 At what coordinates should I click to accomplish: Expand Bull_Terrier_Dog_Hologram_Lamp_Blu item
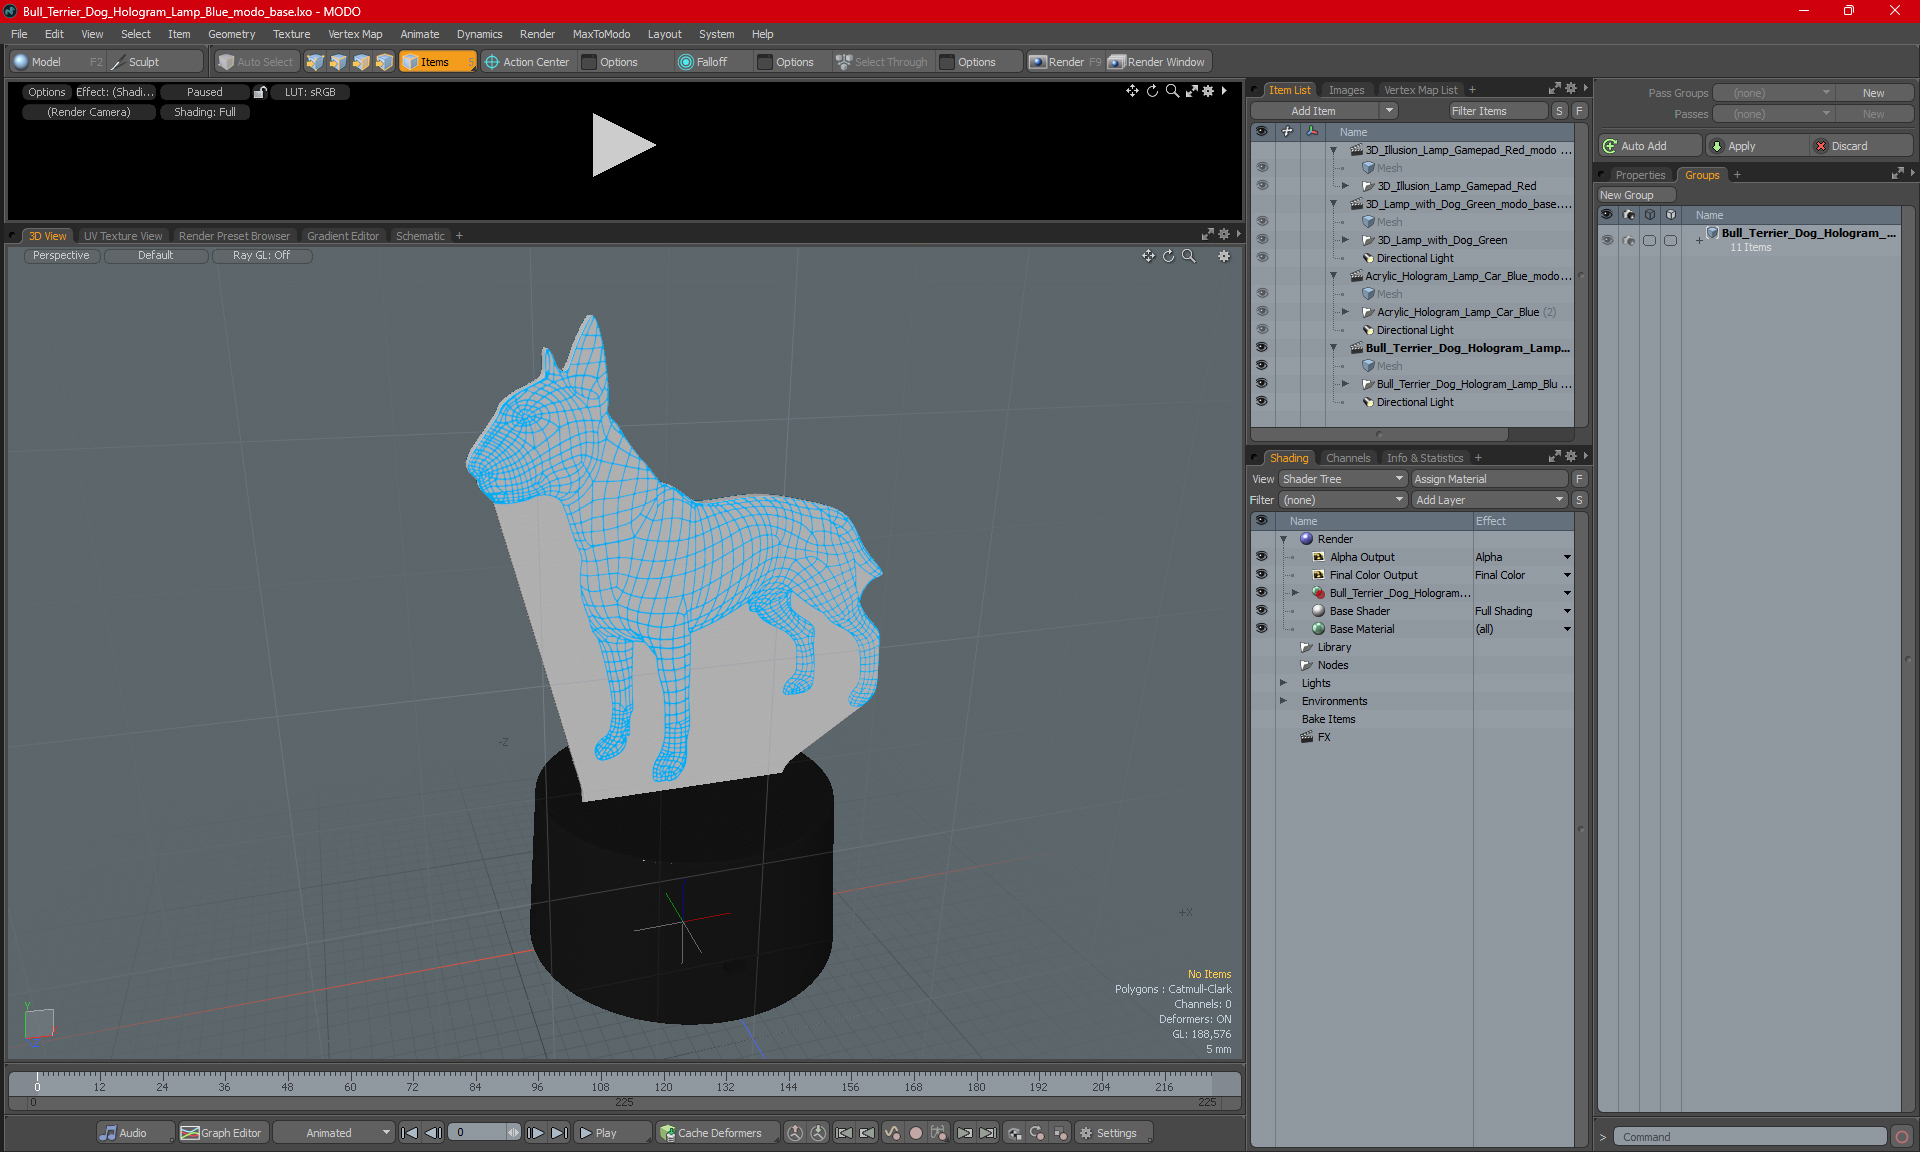pos(1345,384)
